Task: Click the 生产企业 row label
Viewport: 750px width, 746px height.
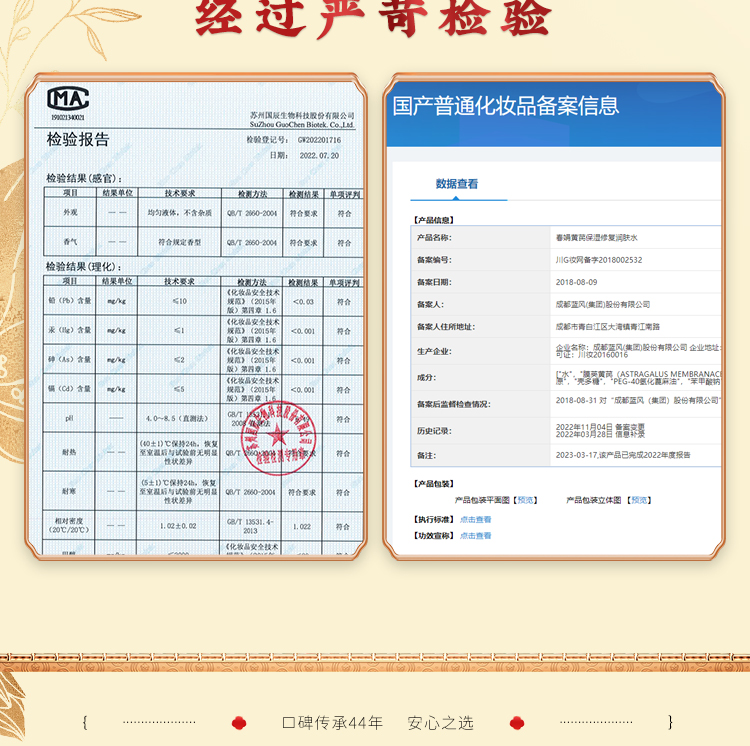Action: tap(434, 351)
